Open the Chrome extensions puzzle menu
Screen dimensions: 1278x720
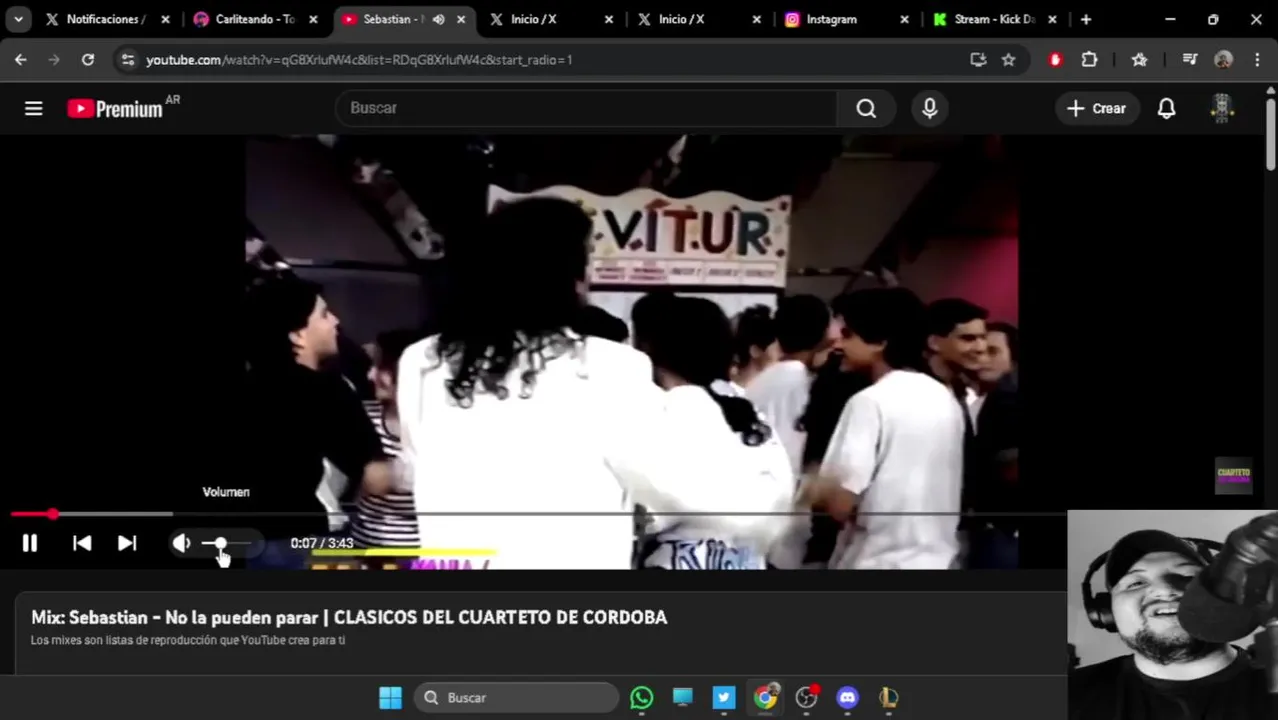click(x=1090, y=60)
